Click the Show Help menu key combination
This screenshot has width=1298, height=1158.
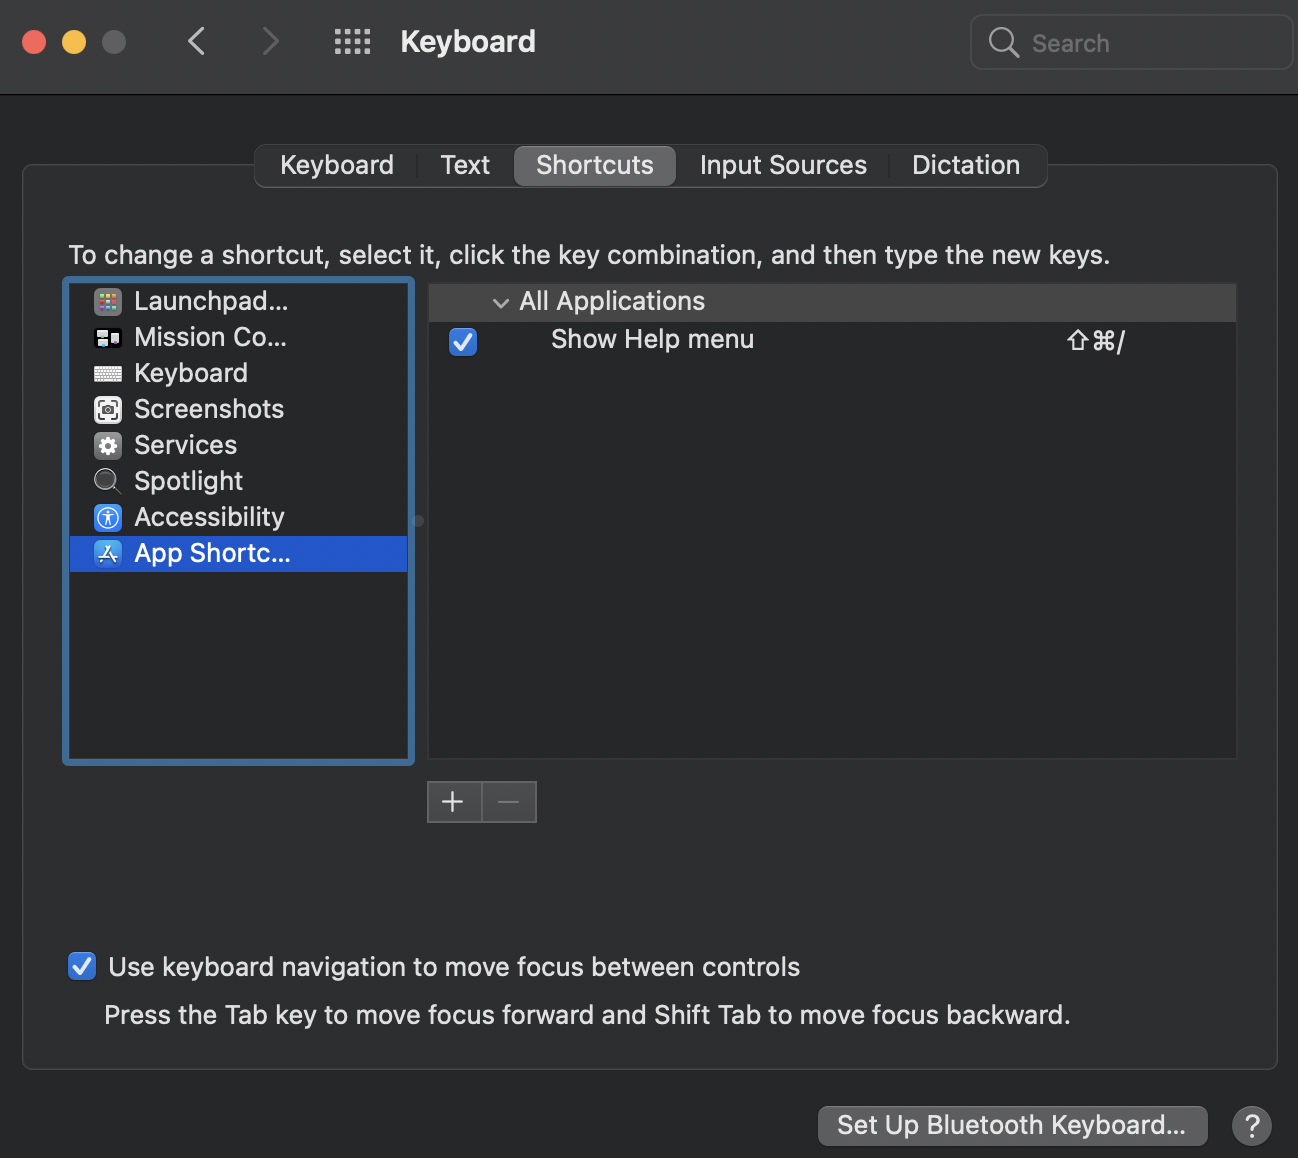tap(1096, 341)
